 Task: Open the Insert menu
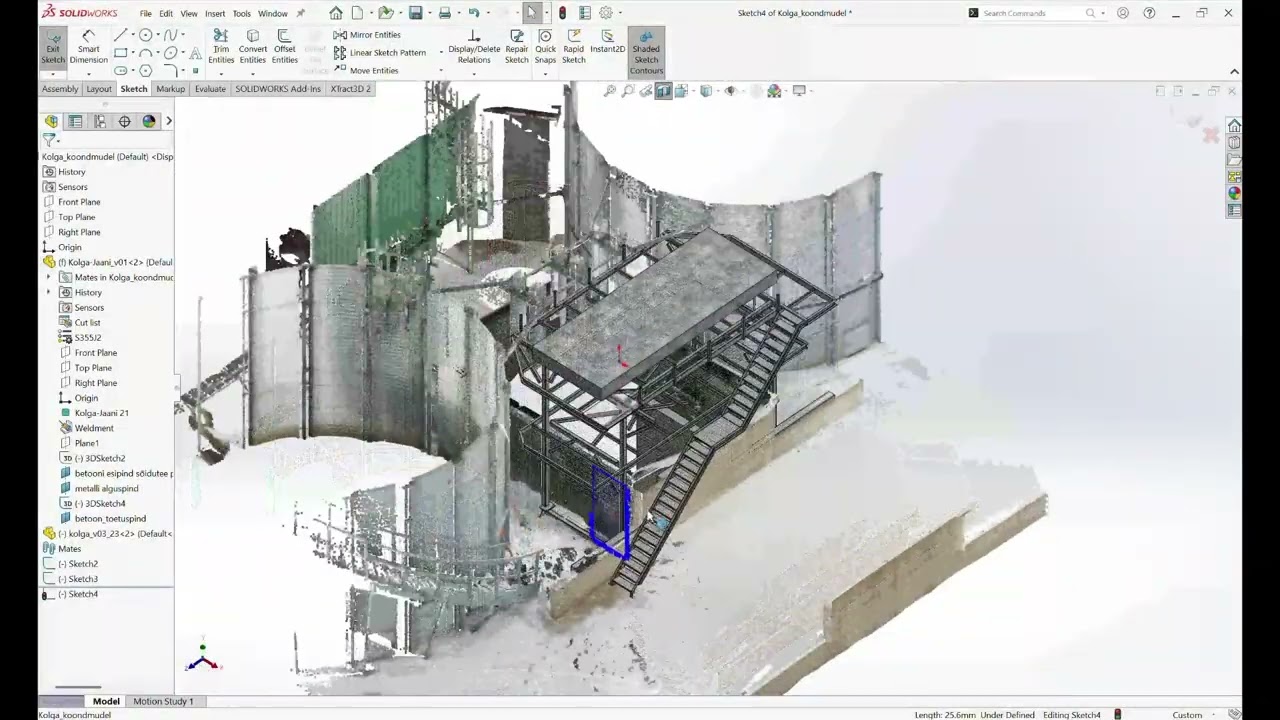pos(215,14)
